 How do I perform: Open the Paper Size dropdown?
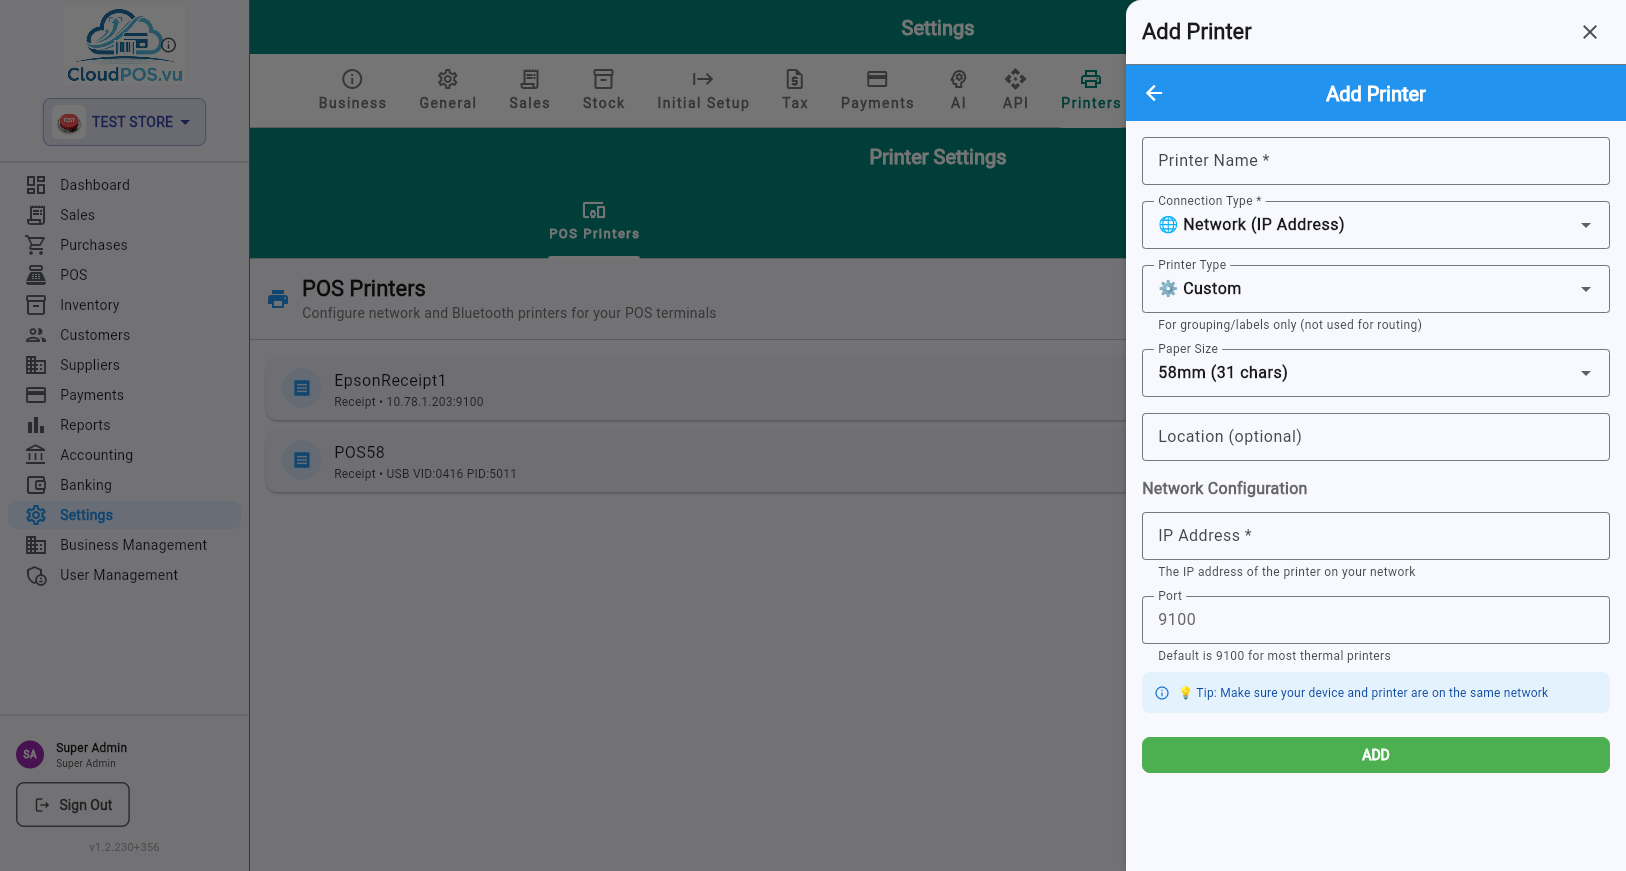coord(1376,373)
